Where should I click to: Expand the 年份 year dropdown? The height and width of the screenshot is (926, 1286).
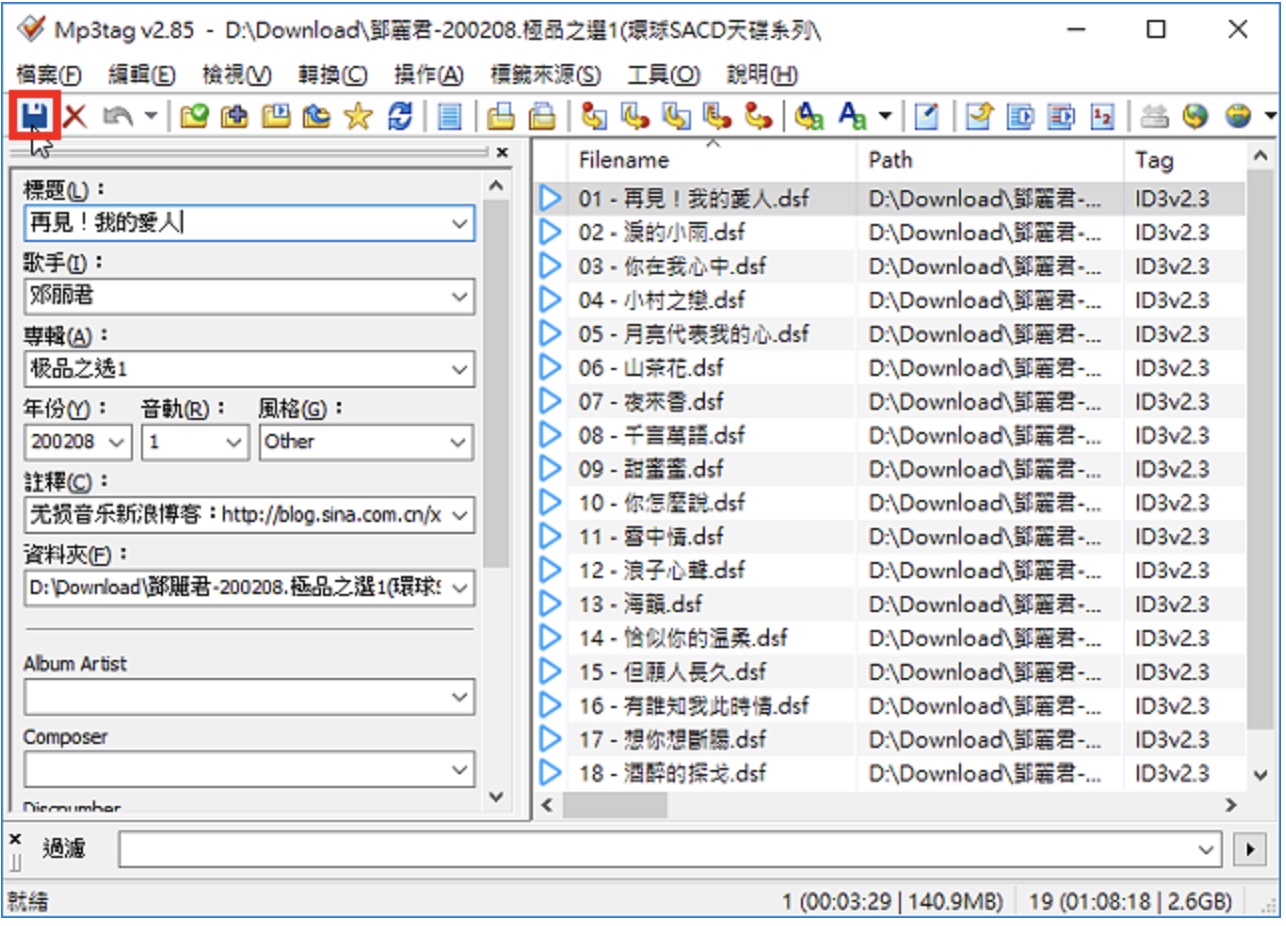(118, 442)
